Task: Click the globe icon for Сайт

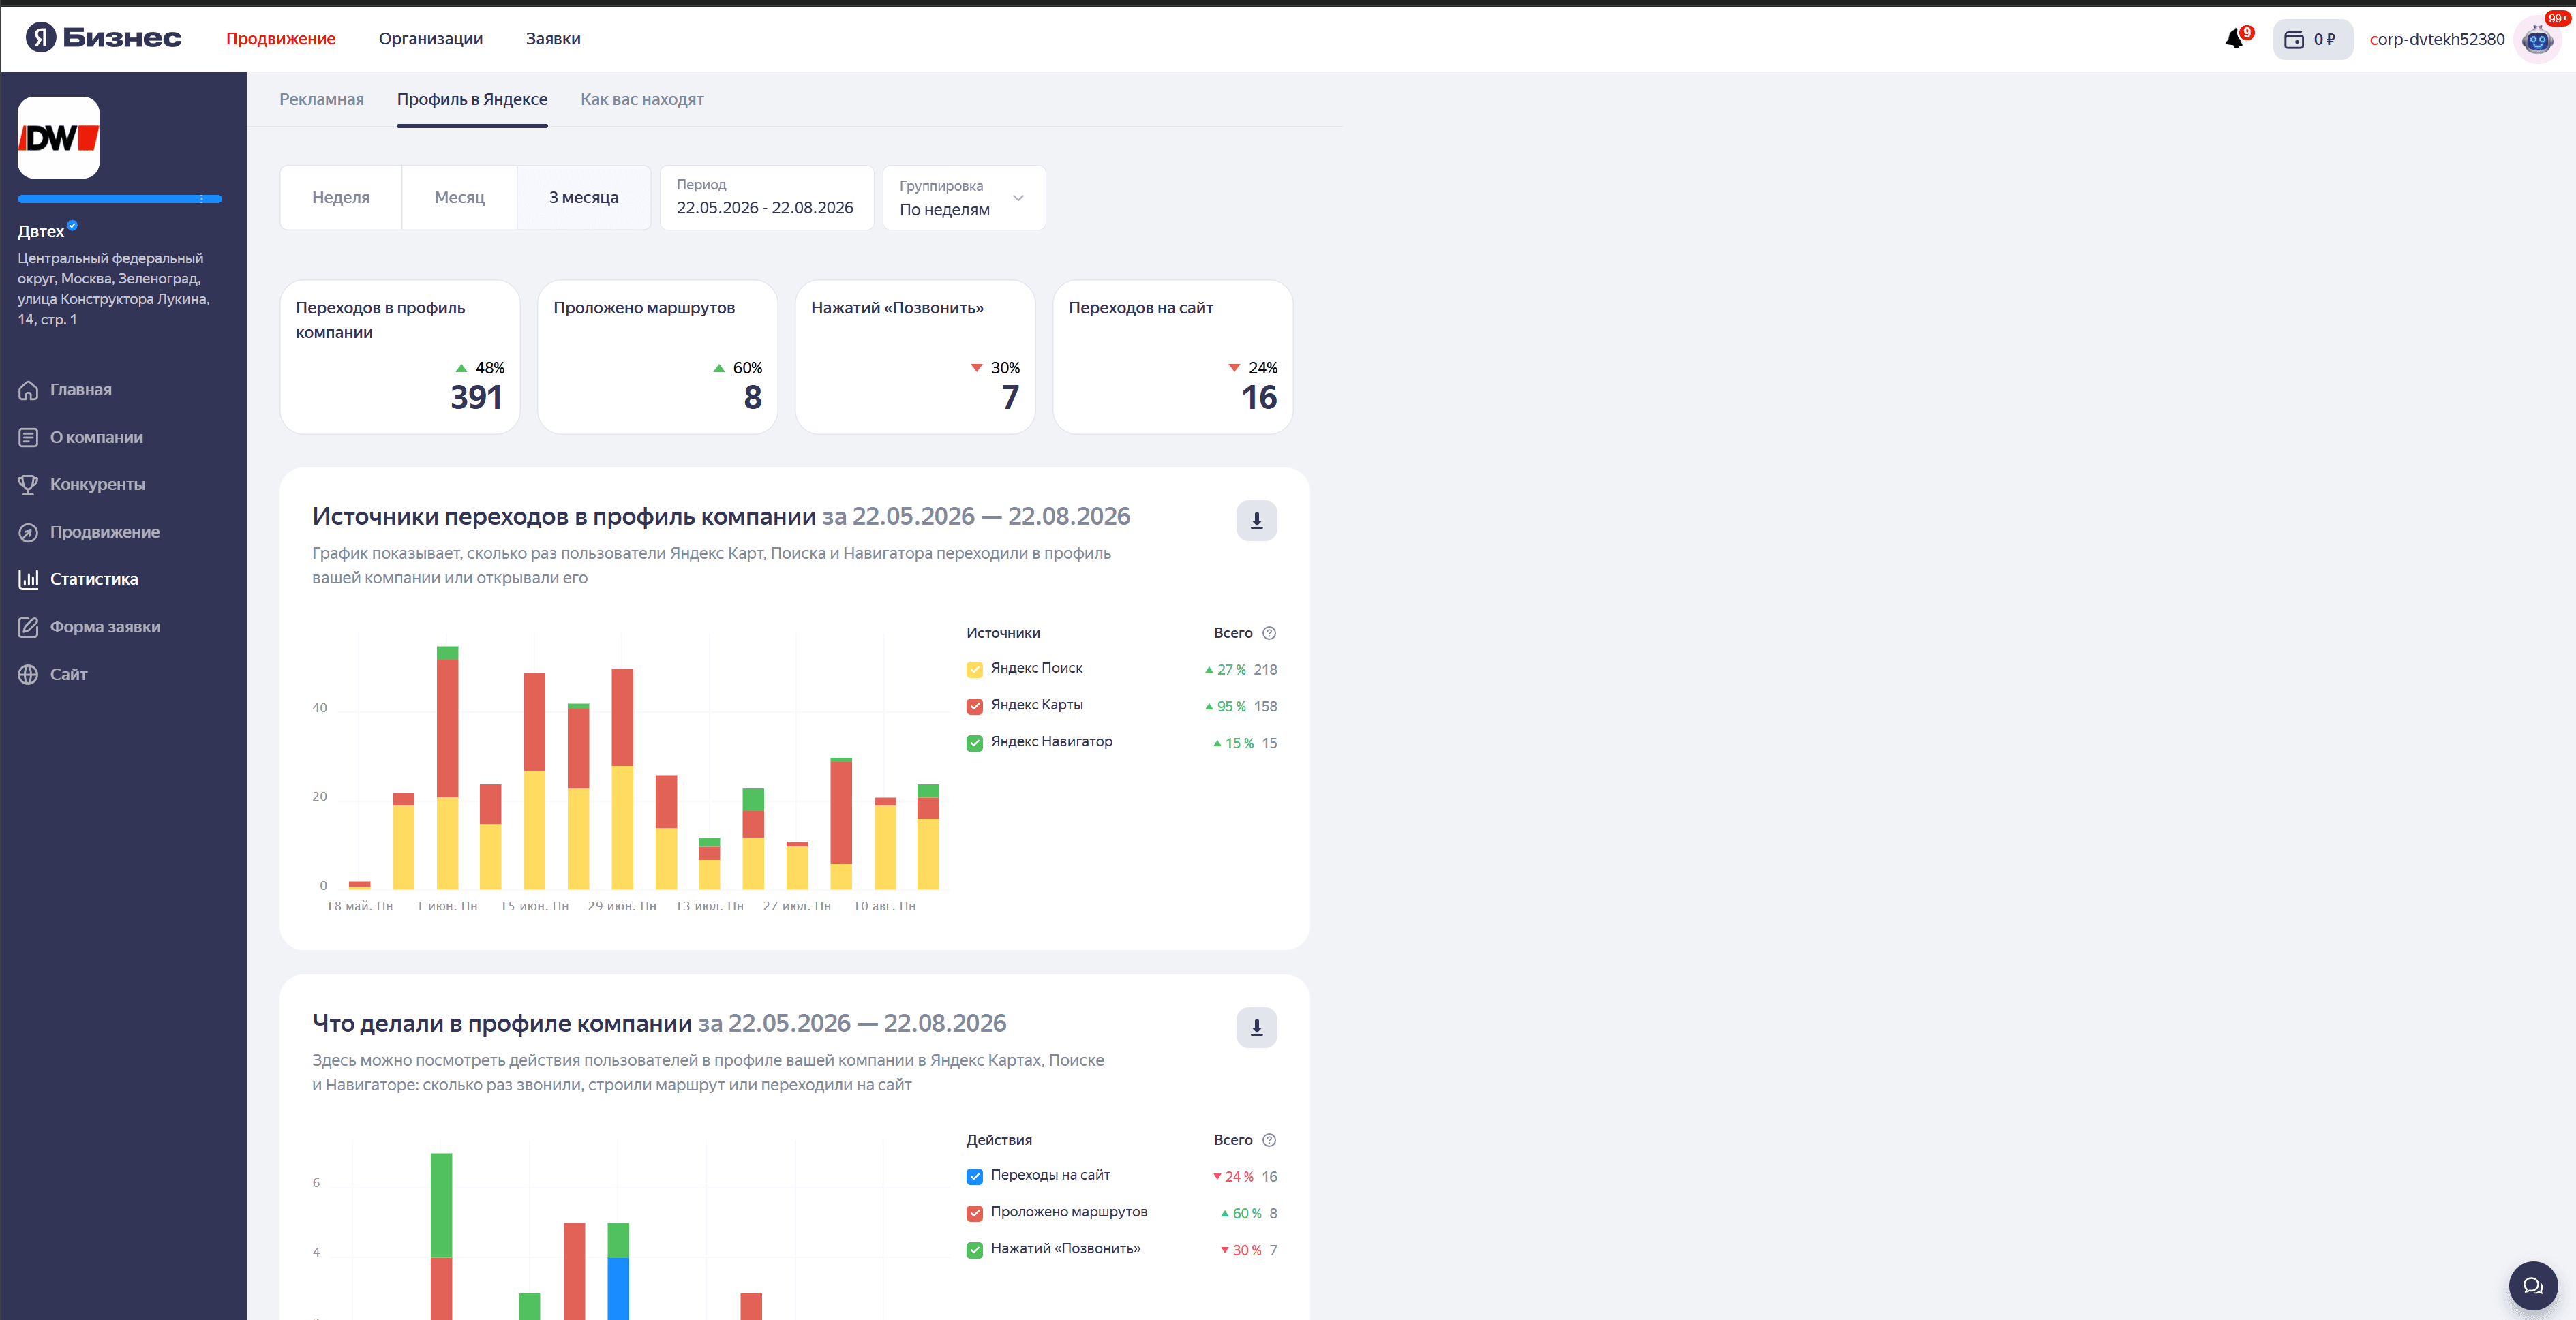Action: [x=28, y=674]
